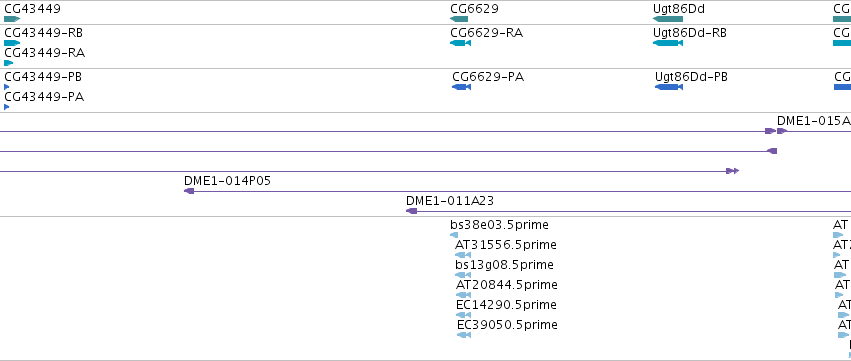This screenshot has width=851, height=361.
Task: Click the DME1-014P05 left arrowhead
Action: 189,191
